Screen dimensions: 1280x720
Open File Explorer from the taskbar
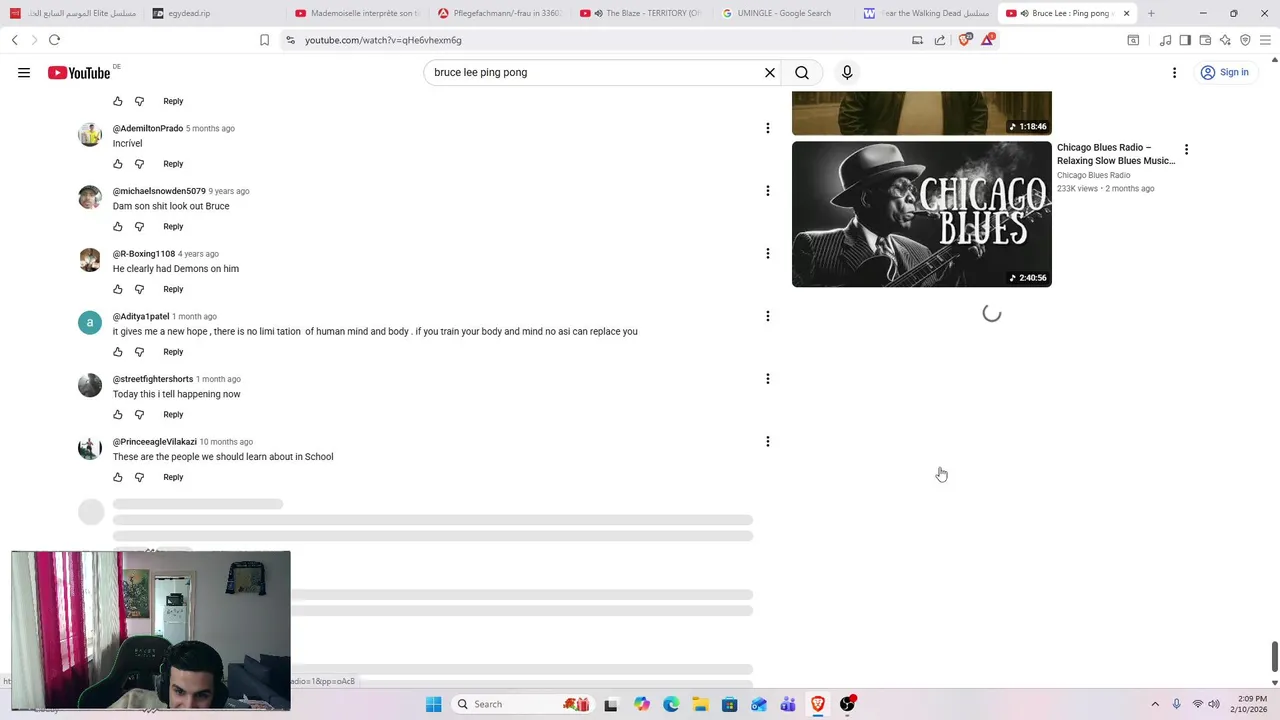click(700, 704)
